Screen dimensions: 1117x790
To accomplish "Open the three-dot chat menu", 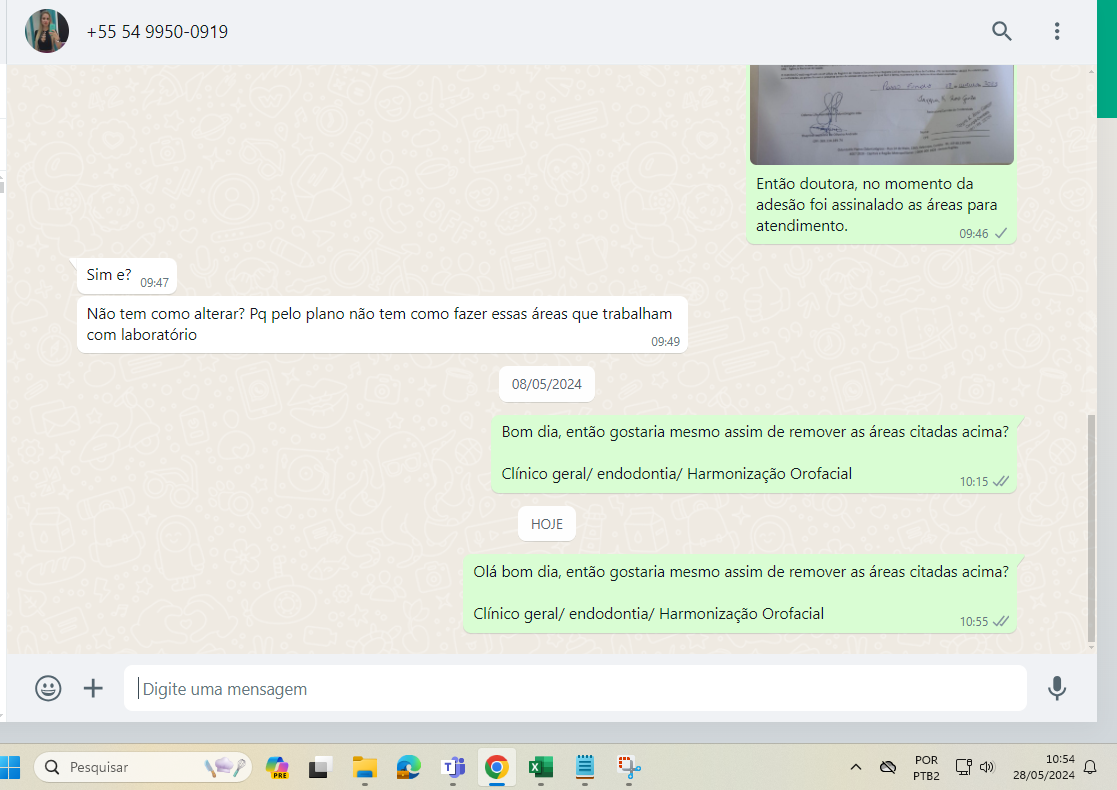I will 1056,31.
